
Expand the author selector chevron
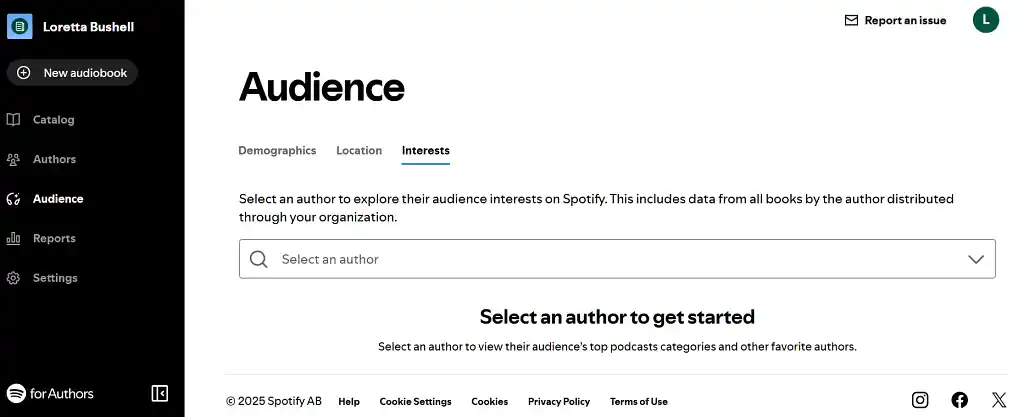pyautogui.click(x=976, y=259)
